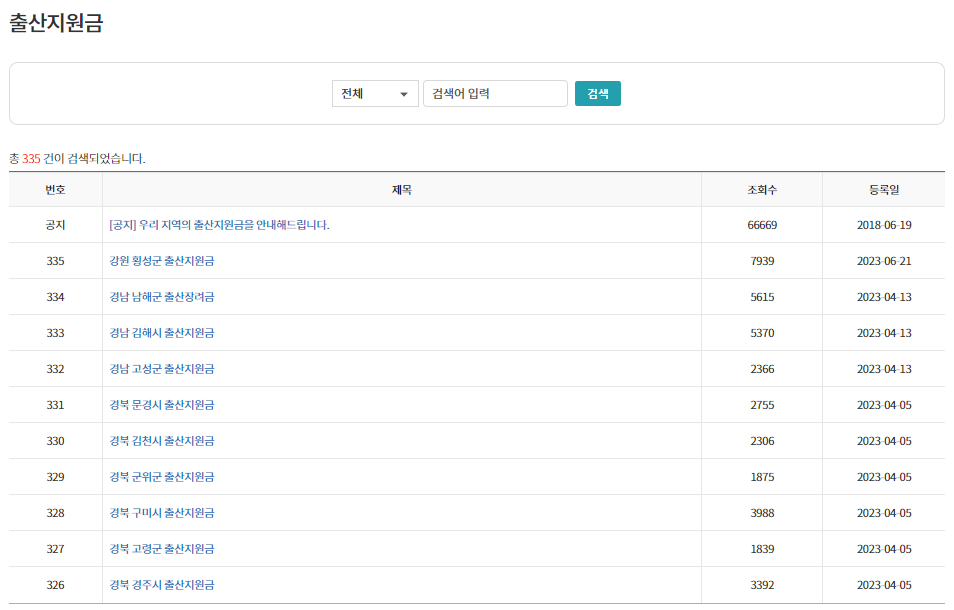Click the total 335 results count text
The image size is (954, 610).
point(77,159)
